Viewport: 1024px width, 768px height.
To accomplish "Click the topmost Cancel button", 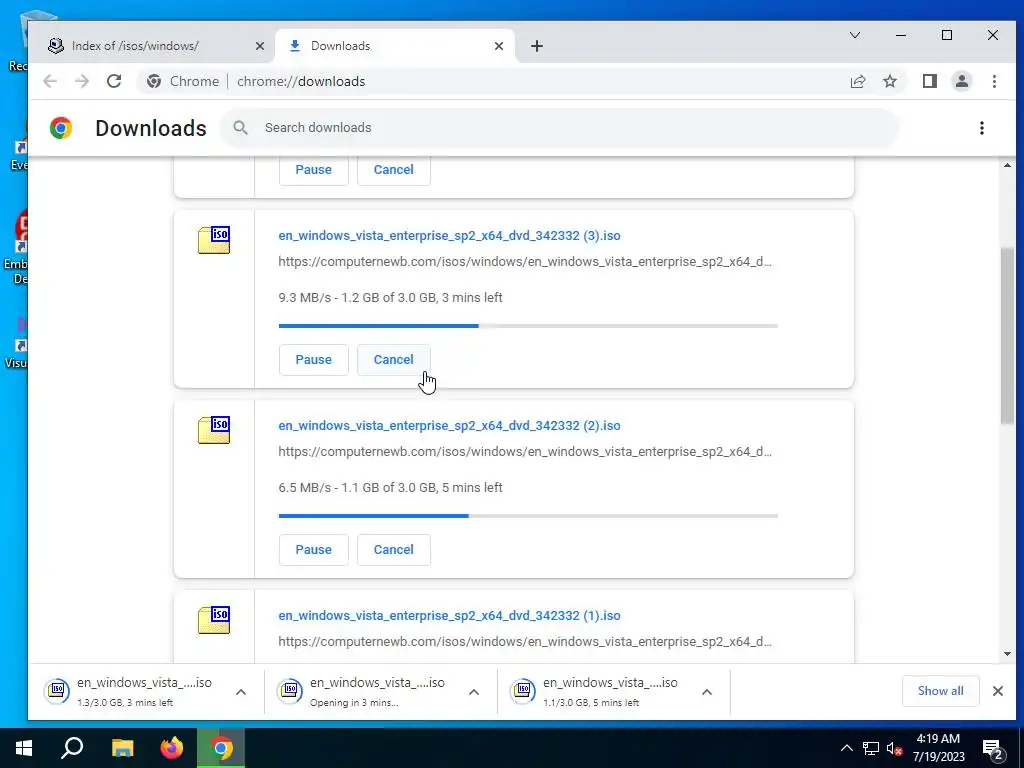I will click(394, 170).
